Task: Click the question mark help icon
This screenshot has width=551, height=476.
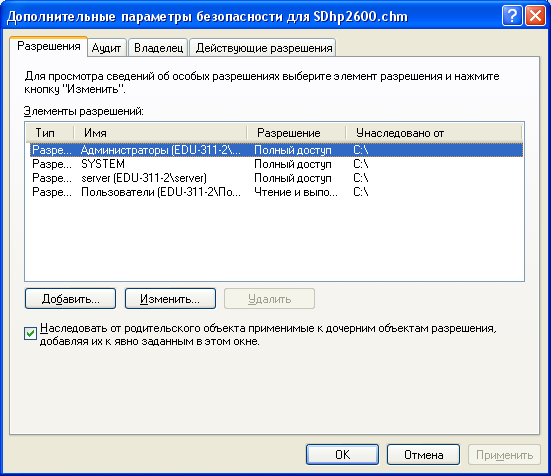Action: 512,16
